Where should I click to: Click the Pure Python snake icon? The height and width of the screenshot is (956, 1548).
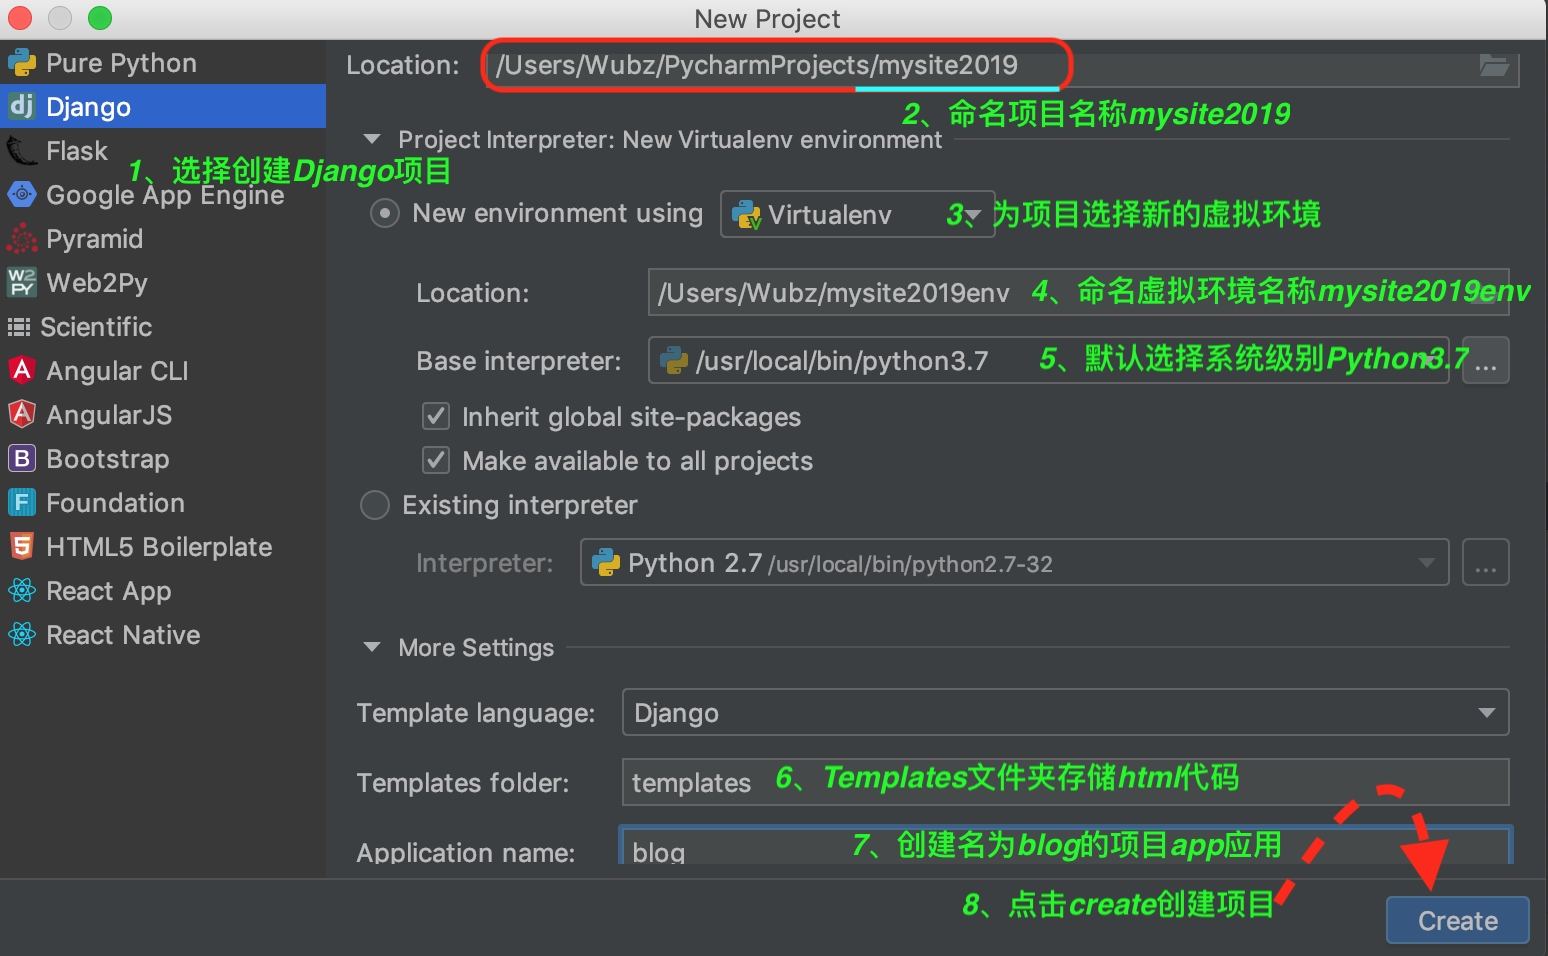(22, 63)
